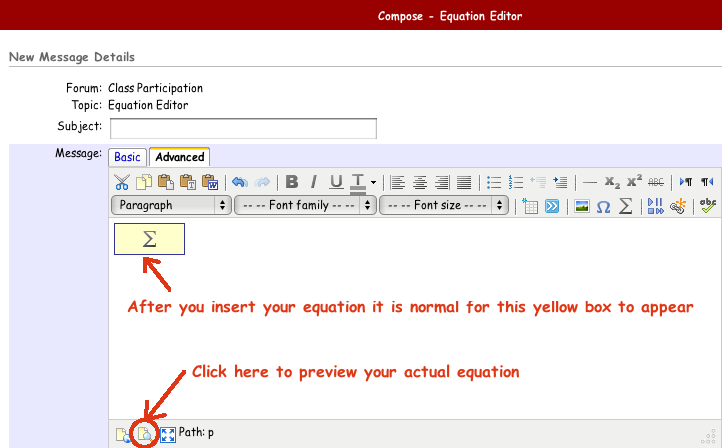Viewport: 722px width, 448px height.
Task: Open the Paragraph format dropdown
Action: [171, 205]
